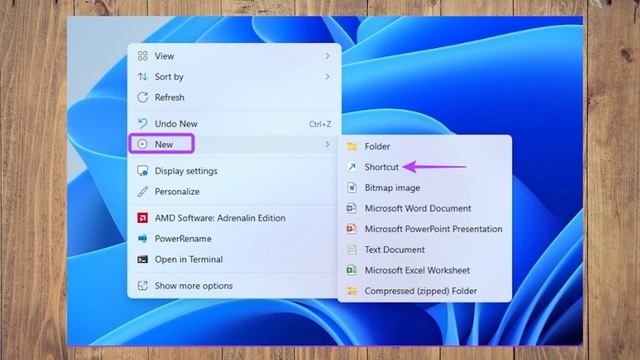Choose Personalize from the menu
The height and width of the screenshot is (360, 640).
(234, 191)
